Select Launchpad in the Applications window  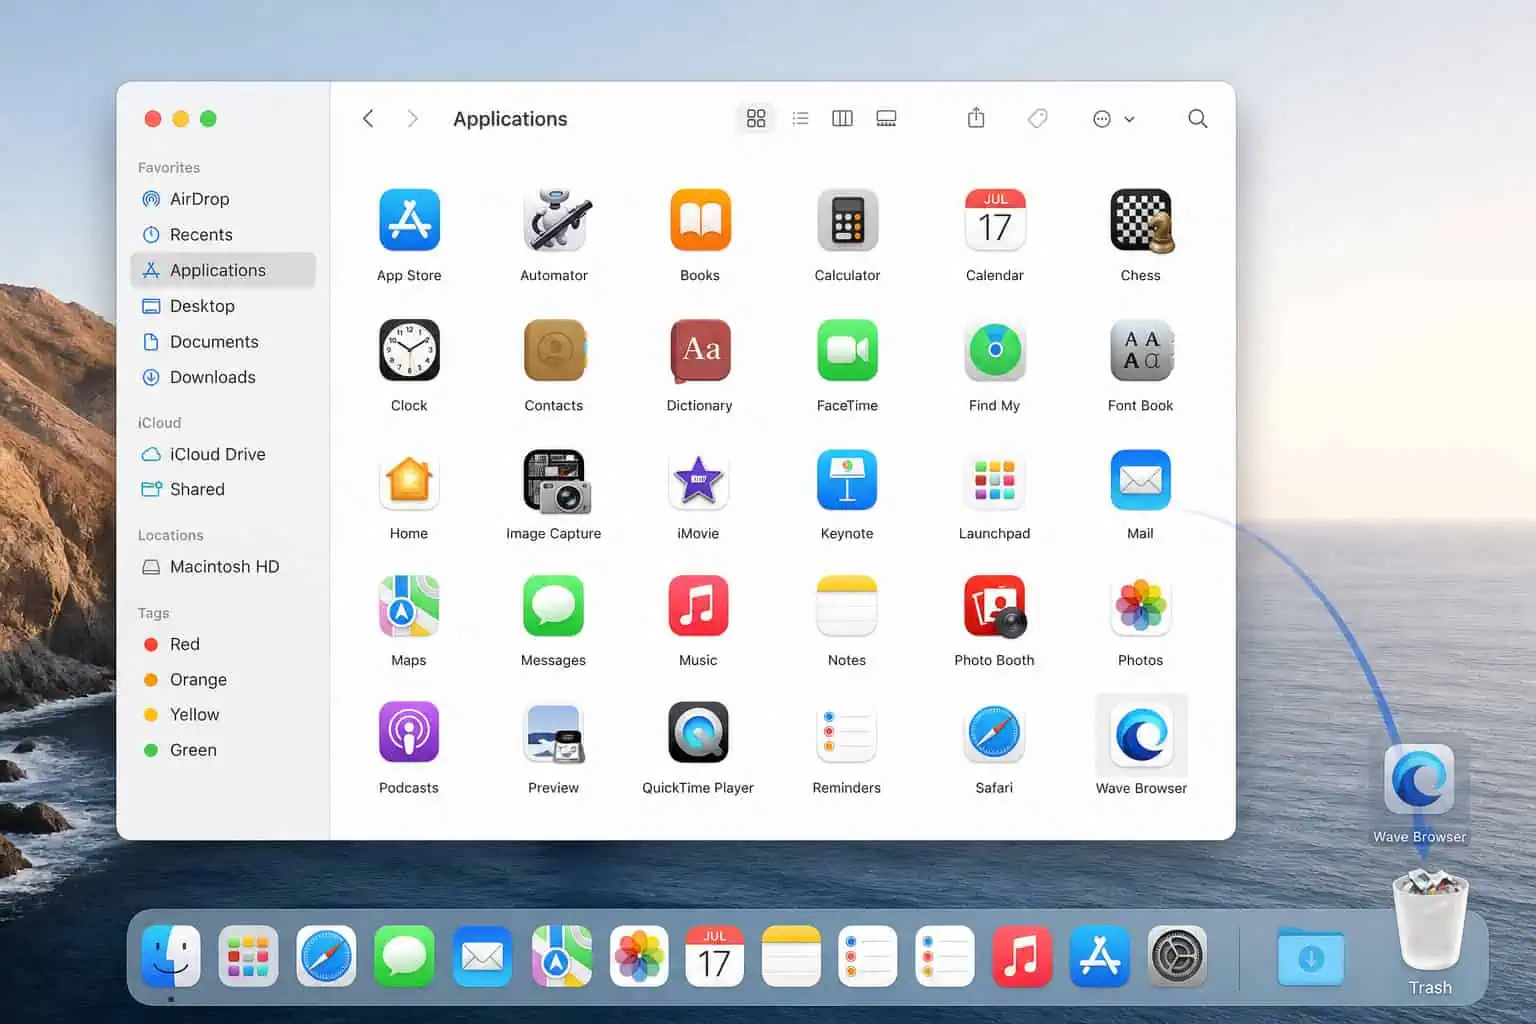pos(995,480)
